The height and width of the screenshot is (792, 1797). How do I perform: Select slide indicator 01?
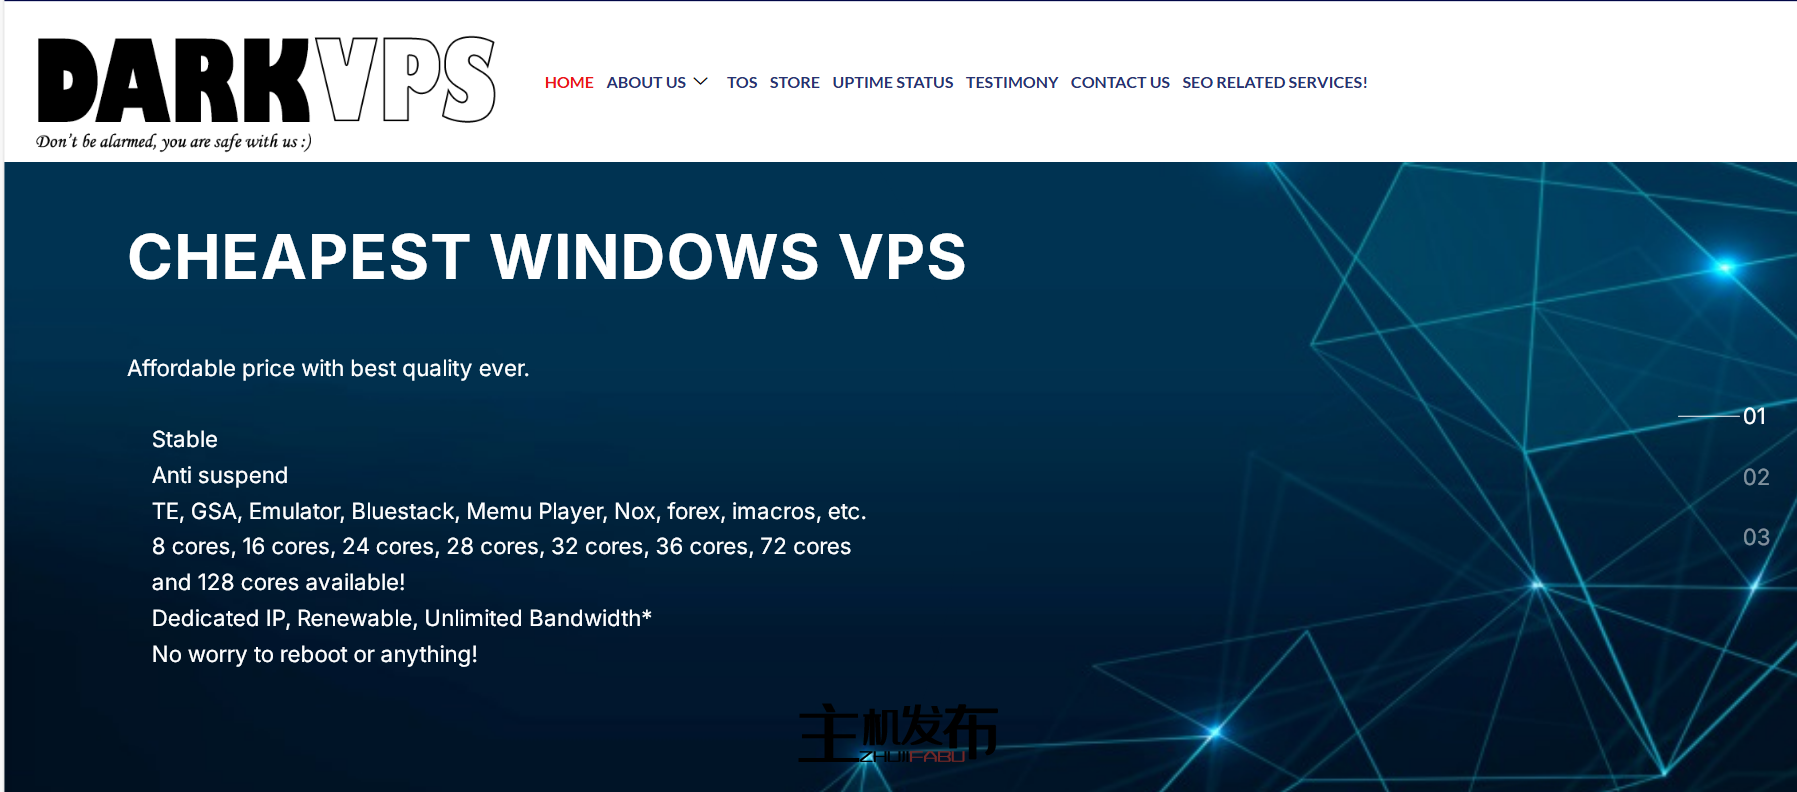[1754, 416]
